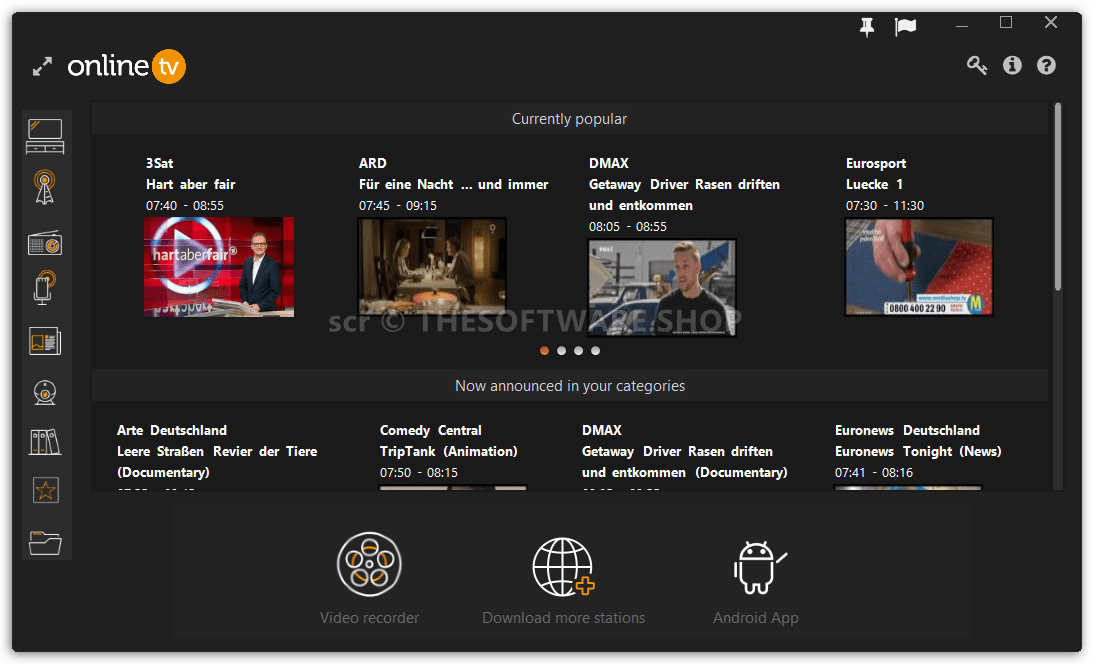
Task: Minimize the onlinetv window
Action: pyautogui.click(x=962, y=25)
